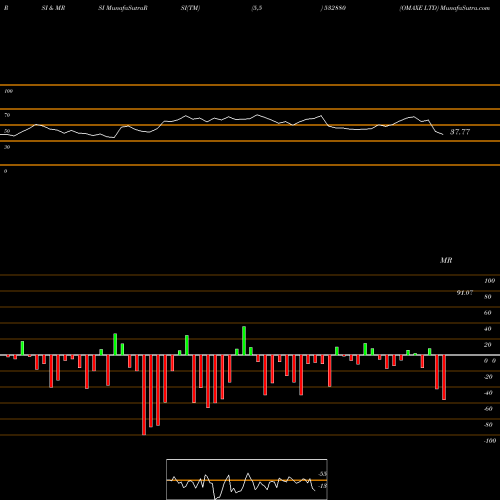This screenshot has width=500, height=500.
Task: Click the RSI value 37.77 label
Action: click(460, 132)
